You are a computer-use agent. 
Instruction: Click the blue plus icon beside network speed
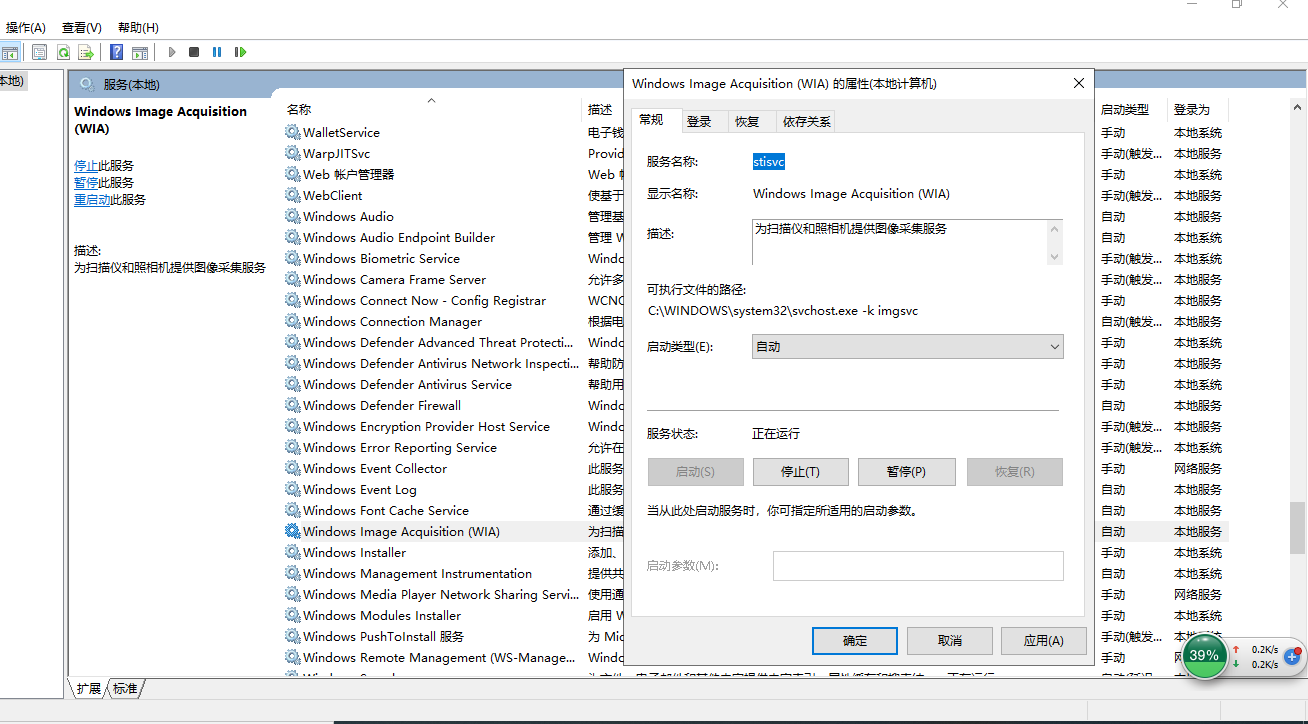point(1292,657)
